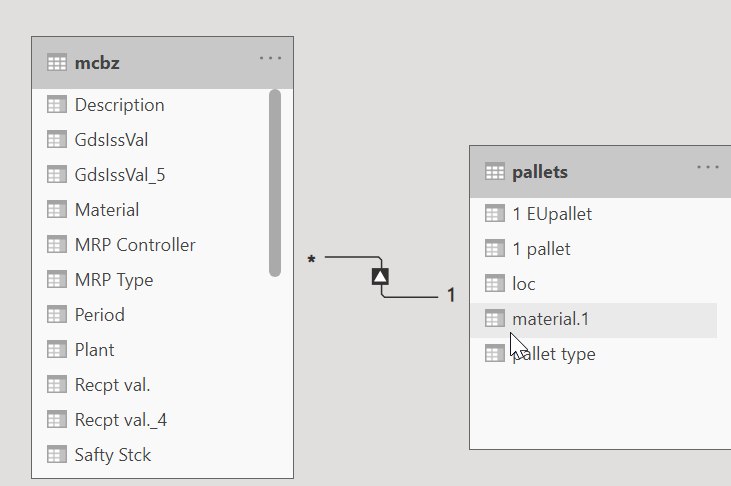The height and width of the screenshot is (486, 731).
Task: Click the loc field icon
Action: click(x=495, y=284)
